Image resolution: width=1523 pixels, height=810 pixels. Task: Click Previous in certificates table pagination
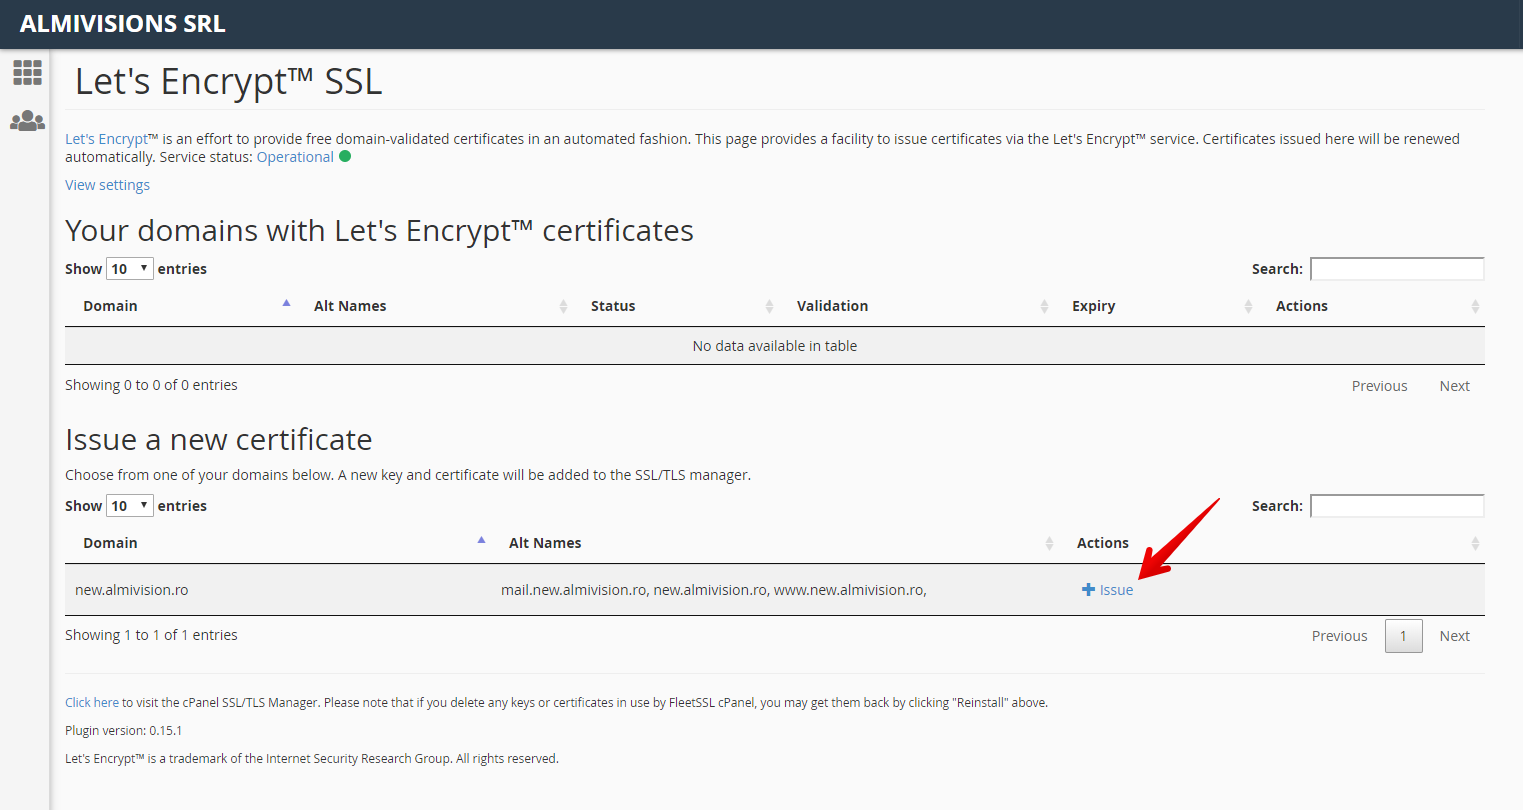pyautogui.click(x=1379, y=386)
